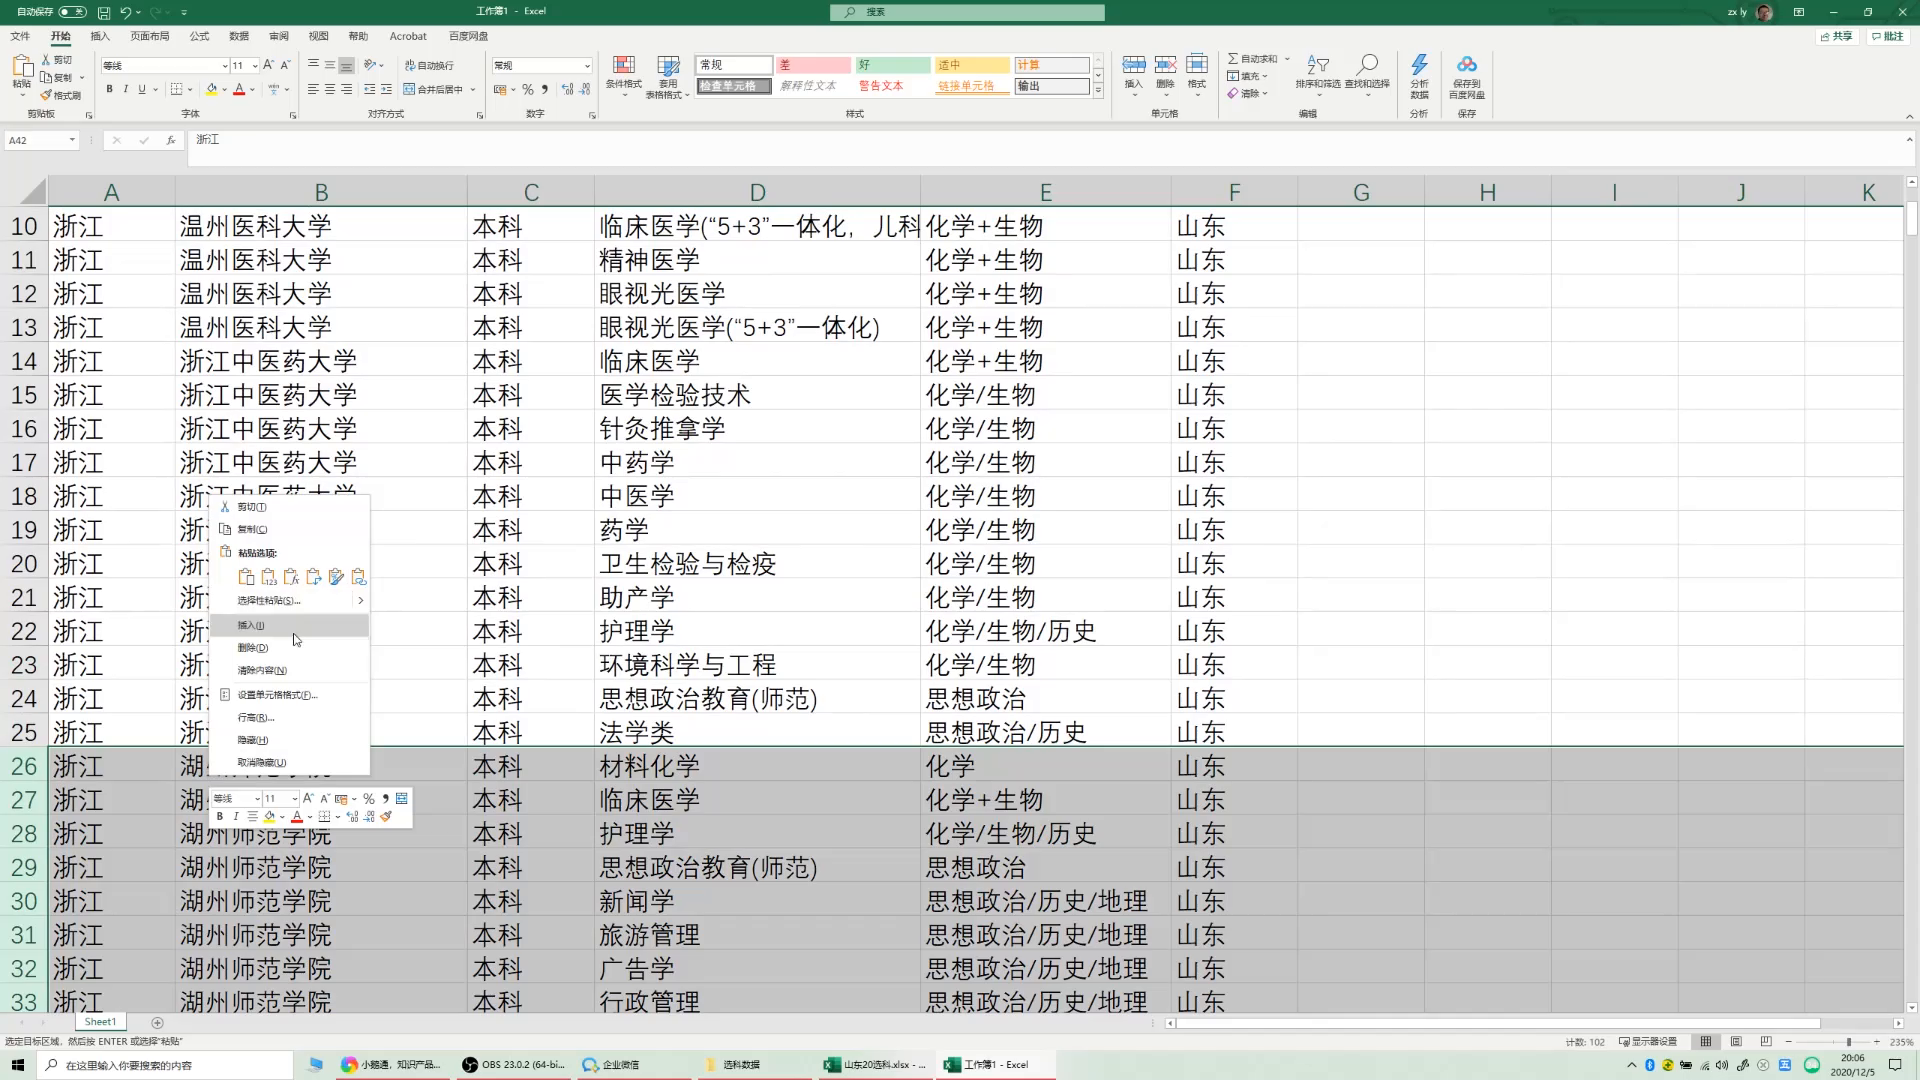Click Save to Baidu Netdisk icon
The width and height of the screenshot is (1920, 1080).
(x=1466, y=66)
